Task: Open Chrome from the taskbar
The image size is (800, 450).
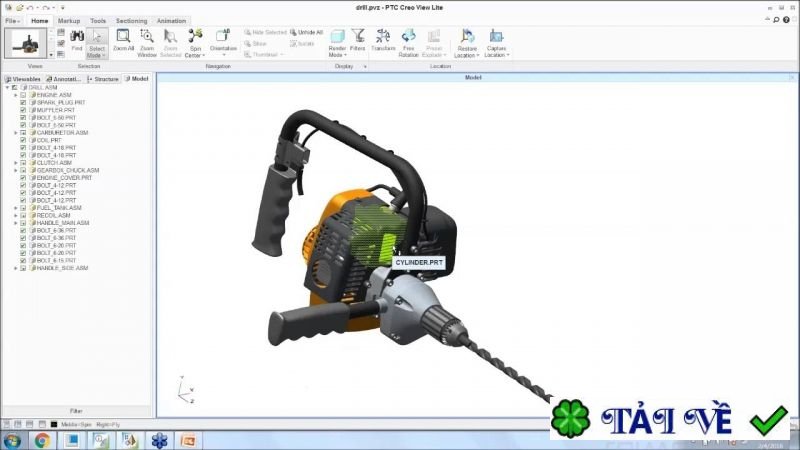Action: [42, 440]
